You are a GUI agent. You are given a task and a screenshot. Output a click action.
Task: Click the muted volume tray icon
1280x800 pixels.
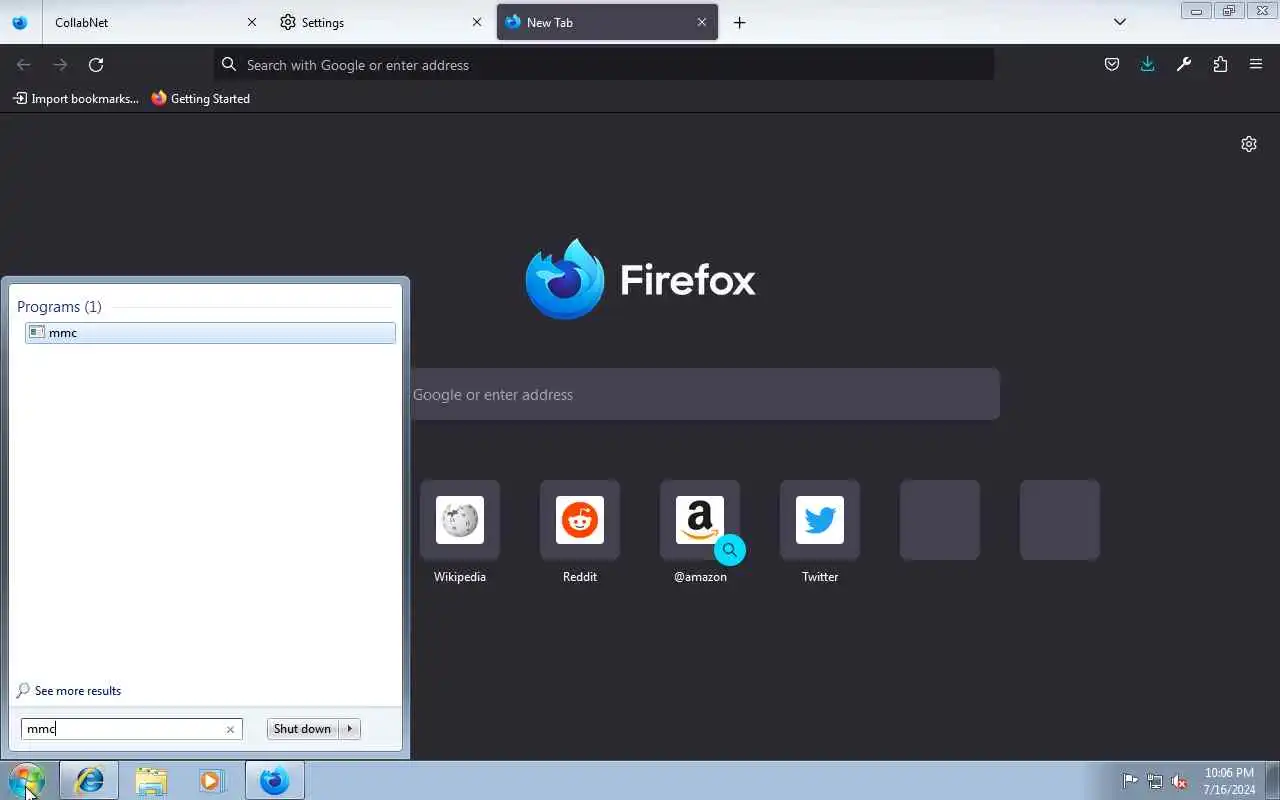(1179, 781)
